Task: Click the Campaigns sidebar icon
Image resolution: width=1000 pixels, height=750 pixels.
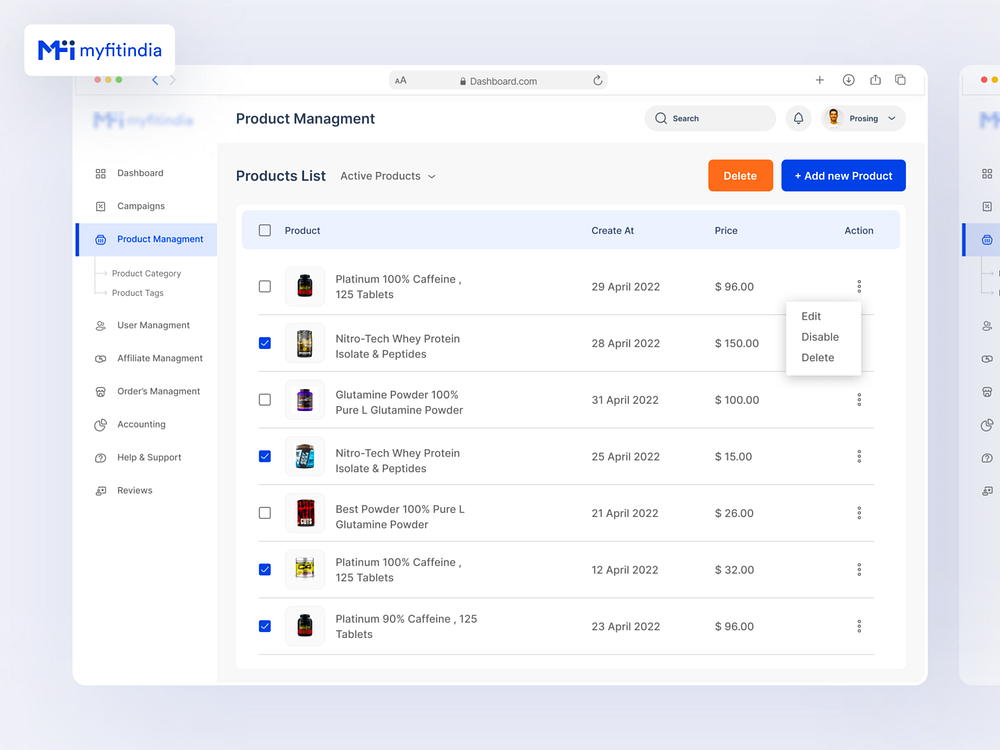Action: pos(100,206)
